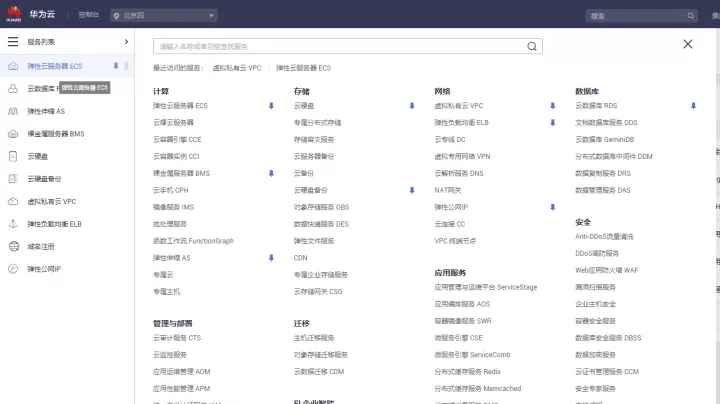Image resolution: width=720 pixels, height=404 pixels.
Task: Click the elastic public IP icon in sidebar
Action: click(13, 269)
